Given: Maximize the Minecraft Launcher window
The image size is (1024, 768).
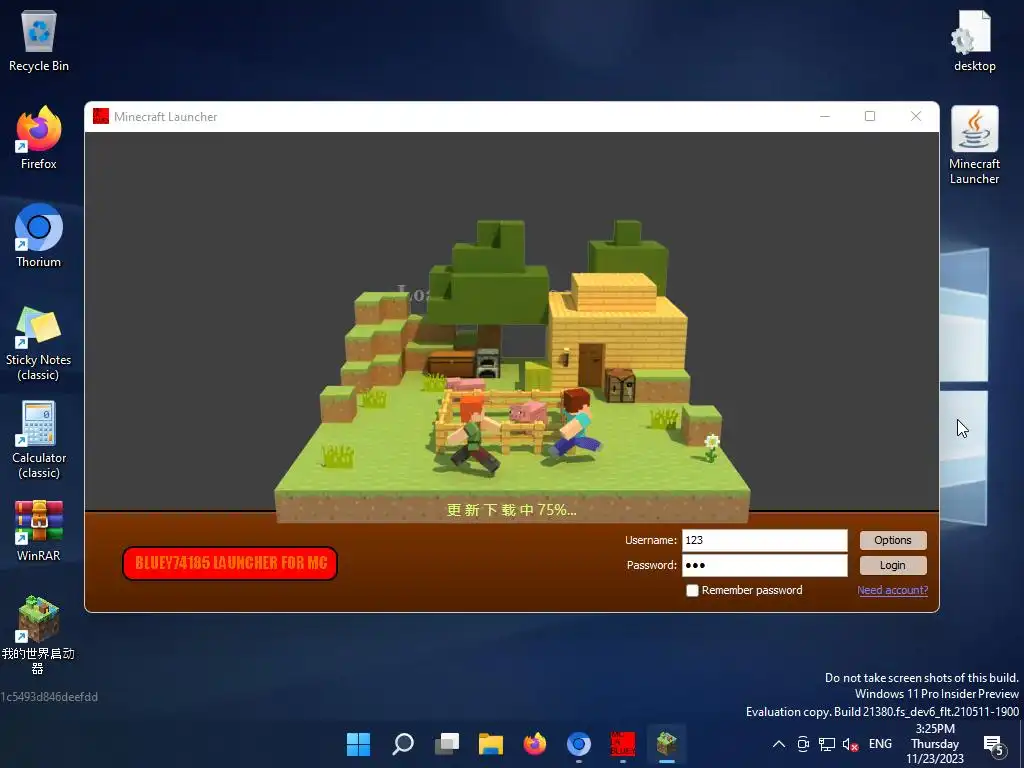Looking at the screenshot, I should [870, 116].
